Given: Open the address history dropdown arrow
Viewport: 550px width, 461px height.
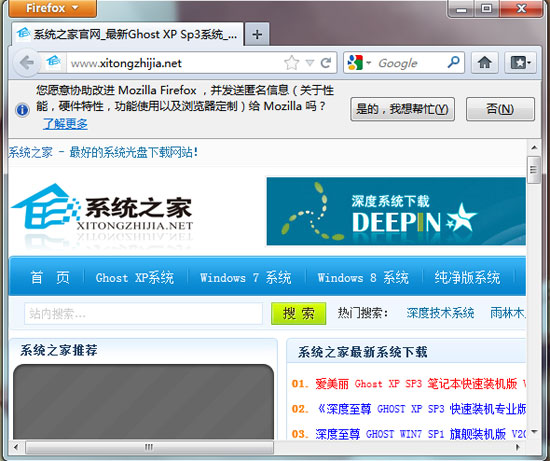Looking at the screenshot, I should coord(309,63).
